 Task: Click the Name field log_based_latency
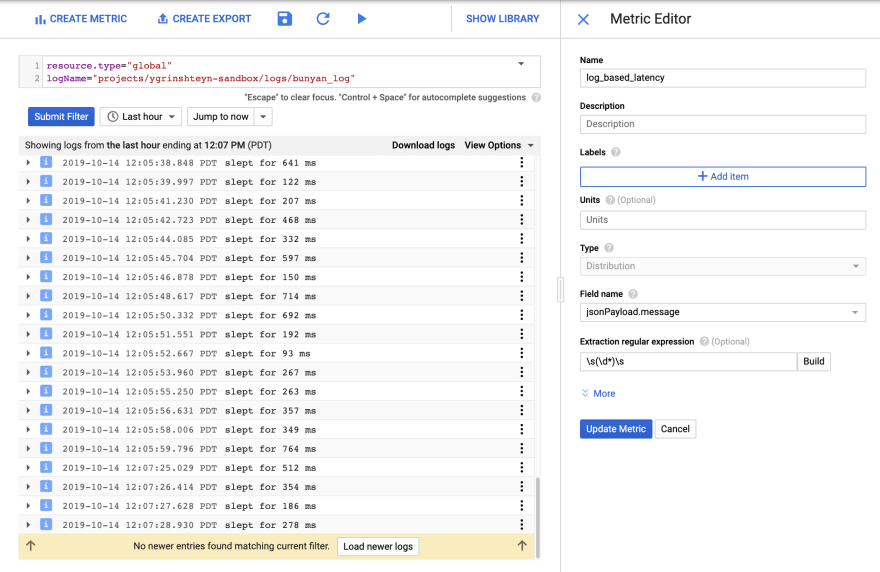tap(722, 78)
